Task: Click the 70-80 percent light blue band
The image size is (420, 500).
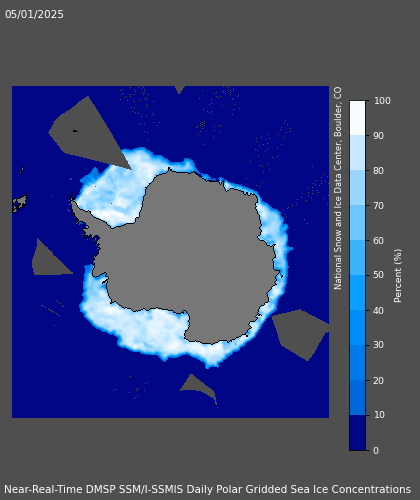Action: 357,188
